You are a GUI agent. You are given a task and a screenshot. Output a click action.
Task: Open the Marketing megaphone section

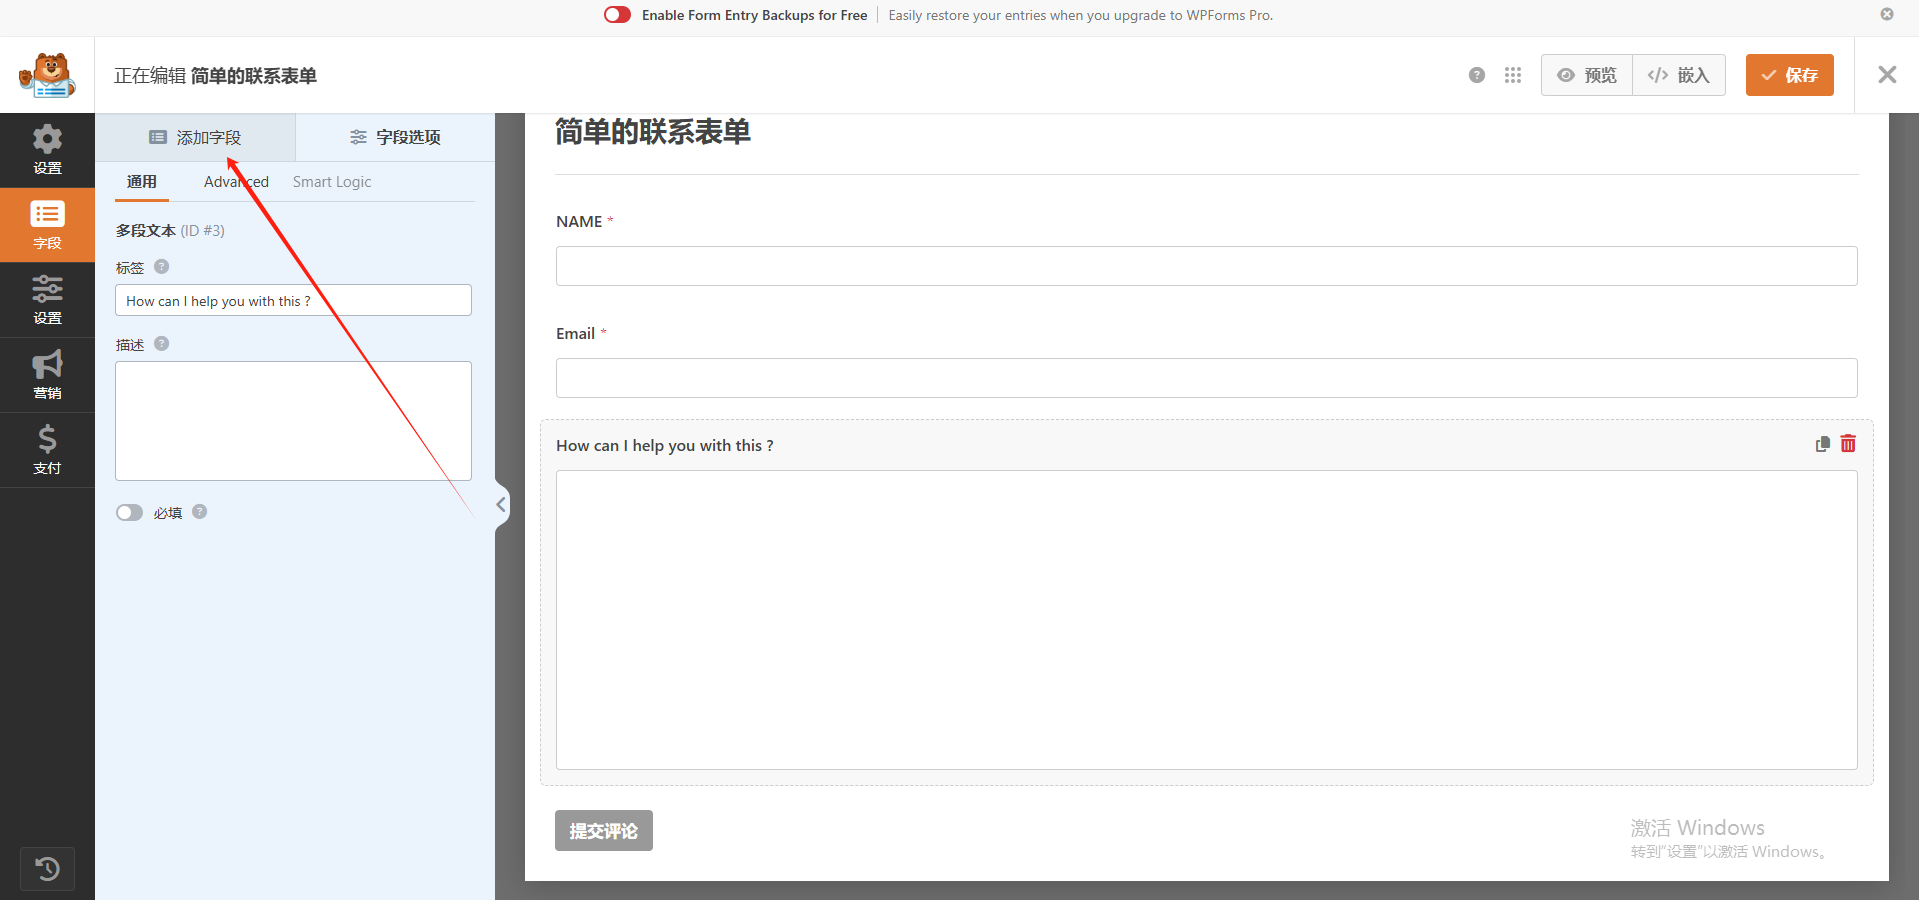(x=47, y=375)
